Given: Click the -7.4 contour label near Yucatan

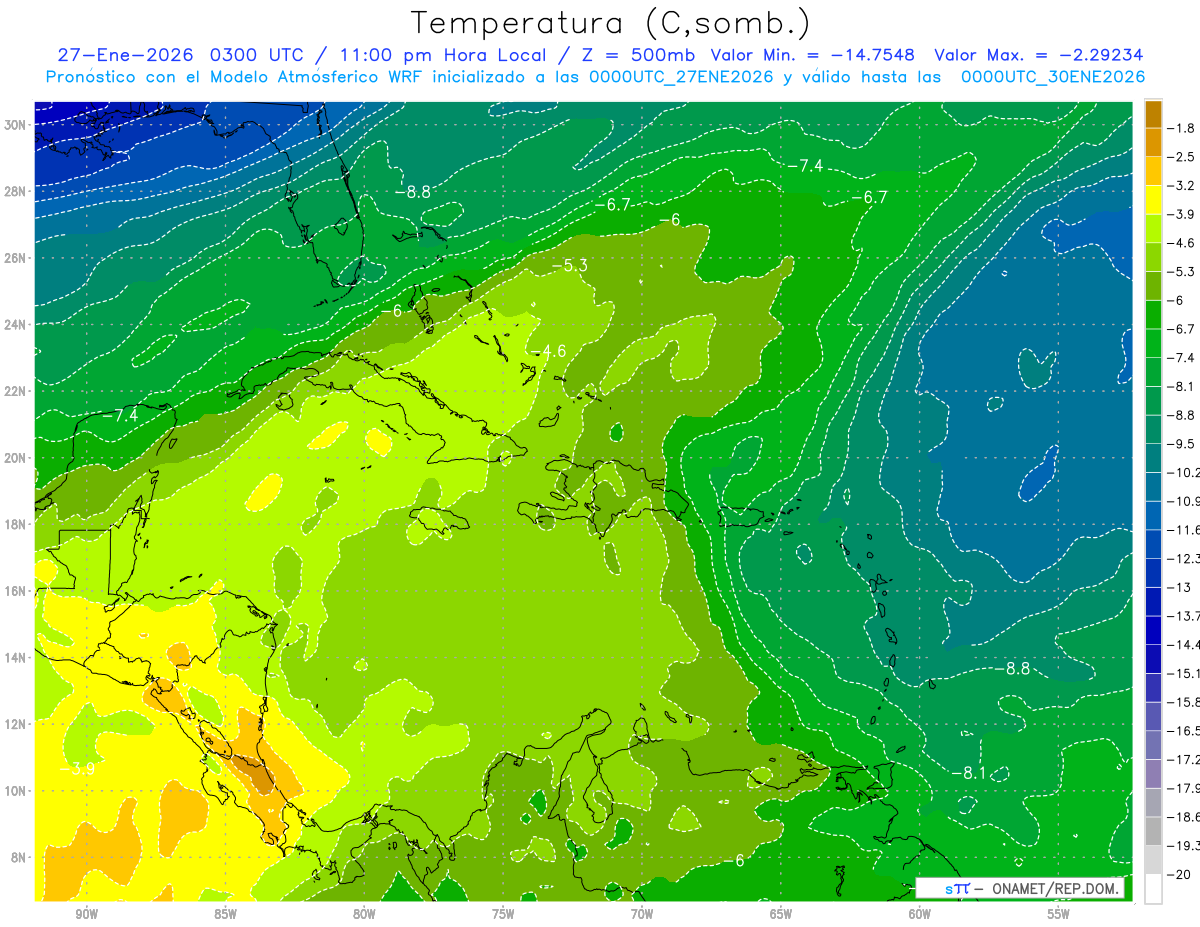Looking at the screenshot, I should coord(120,414).
